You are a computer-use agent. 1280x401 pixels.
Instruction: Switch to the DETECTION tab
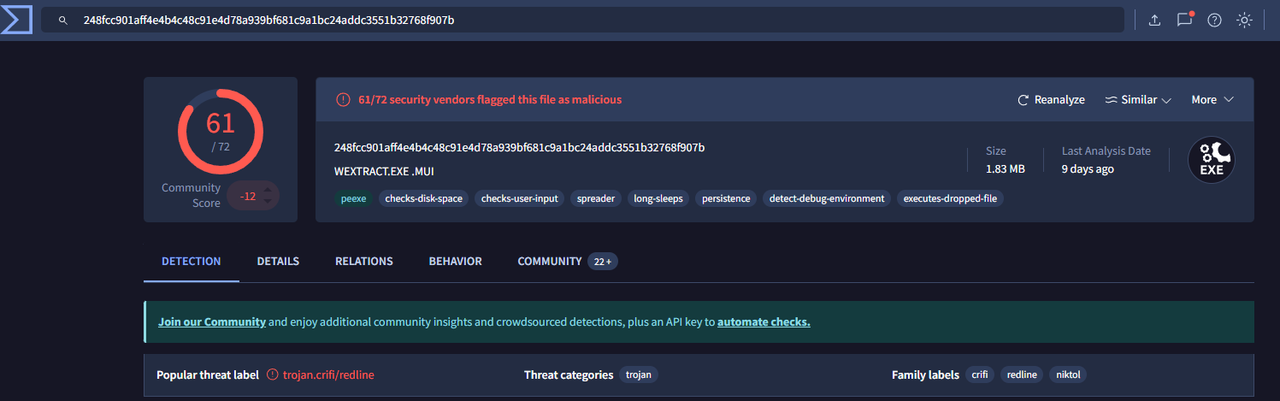point(191,261)
